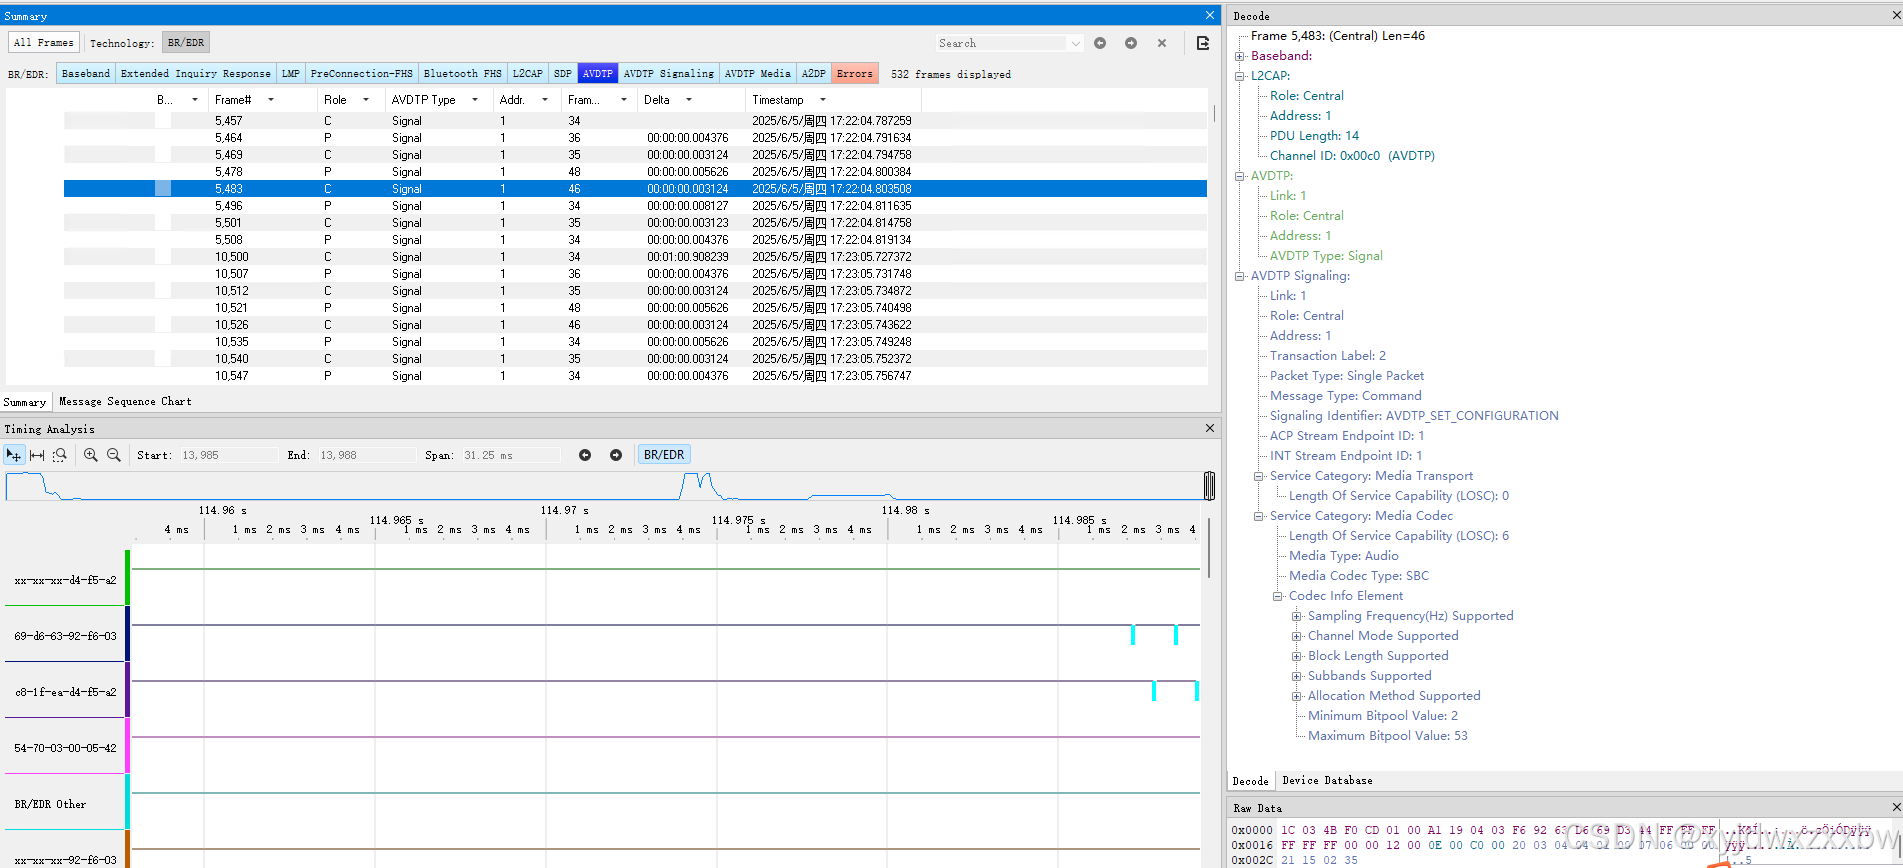Open the Device Database tab

click(1327, 781)
